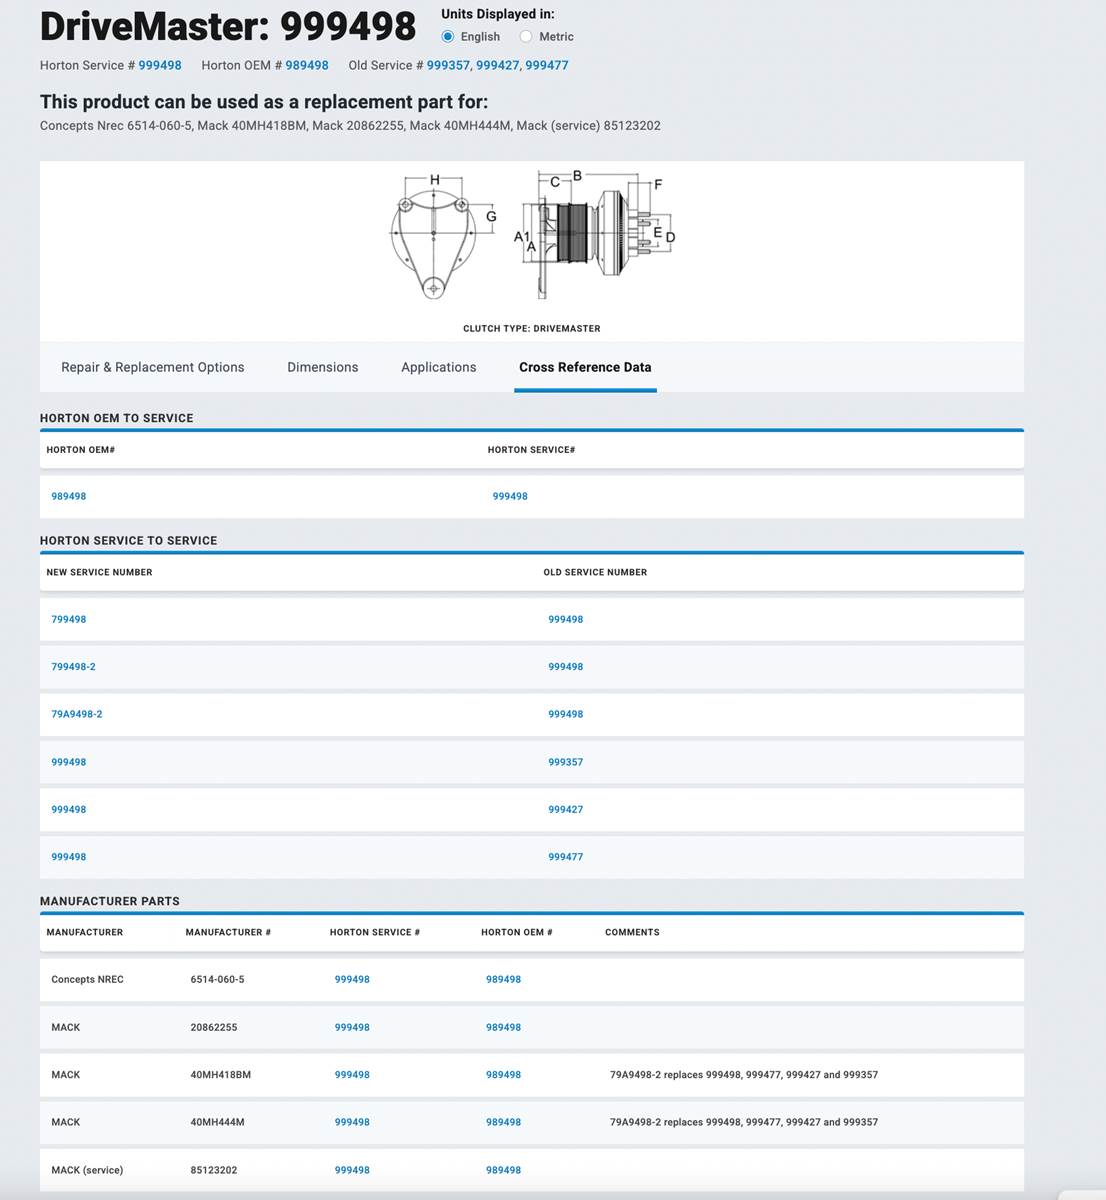Open the Applications tab
The width and height of the screenshot is (1106, 1200).
click(x=438, y=367)
